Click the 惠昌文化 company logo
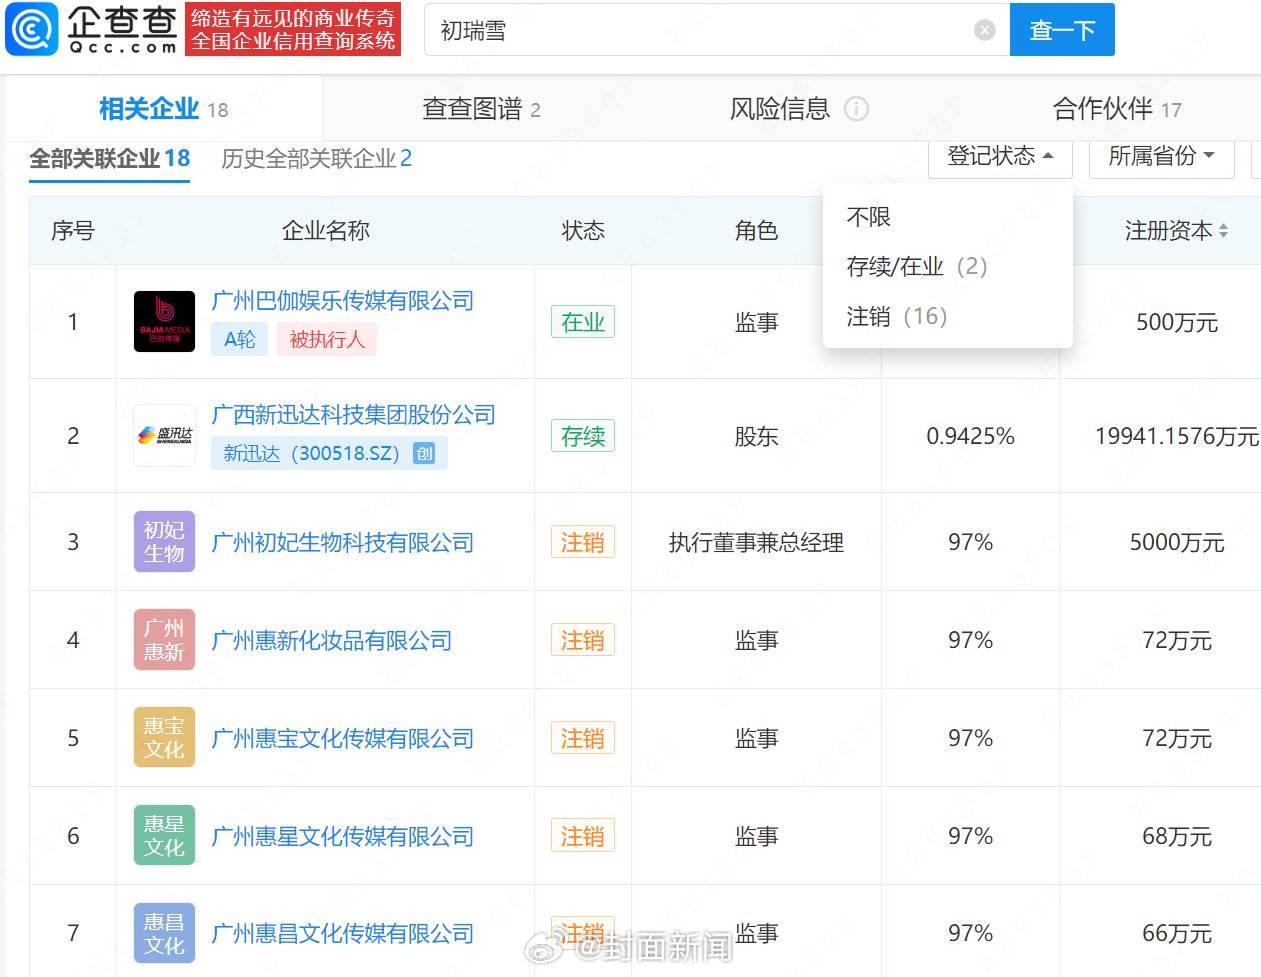The width and height of the screenshot is (1261, 977). click(163, 932)
